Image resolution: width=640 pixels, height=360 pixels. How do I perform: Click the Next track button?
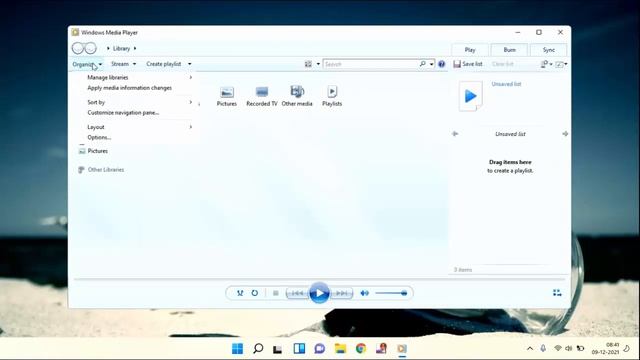341,293
